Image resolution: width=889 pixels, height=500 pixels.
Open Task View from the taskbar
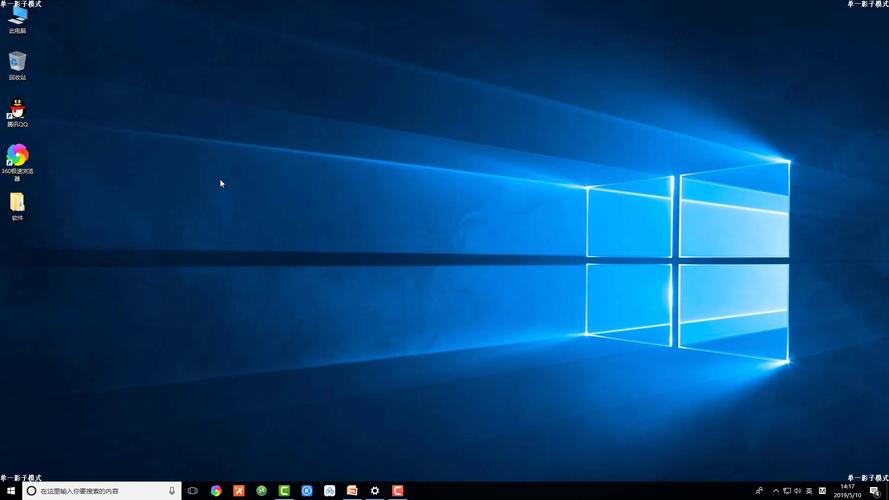[193, 491]
